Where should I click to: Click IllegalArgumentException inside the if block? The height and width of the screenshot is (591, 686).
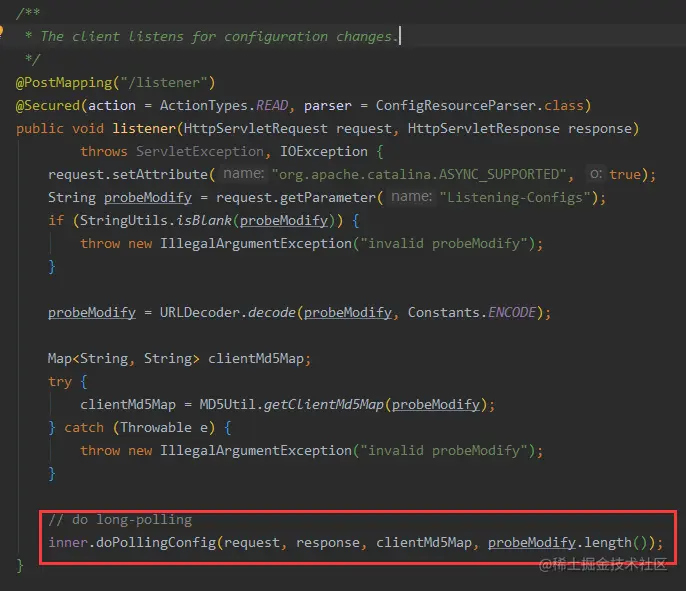point(256,244)
